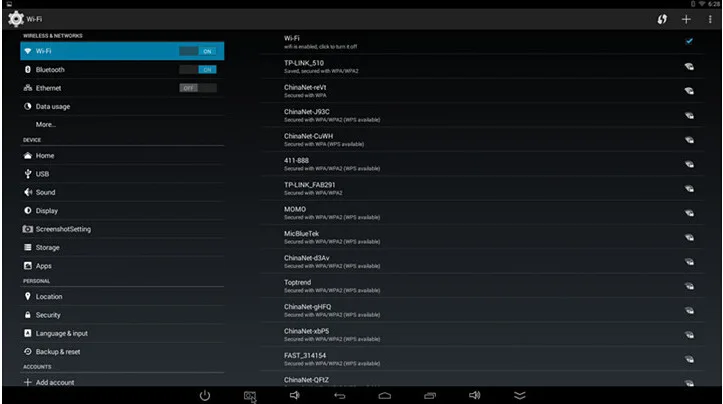Uncheck the Wi-Fi enabled checkbox
Viewport: 723px width, 404px height.
point(689,41)
